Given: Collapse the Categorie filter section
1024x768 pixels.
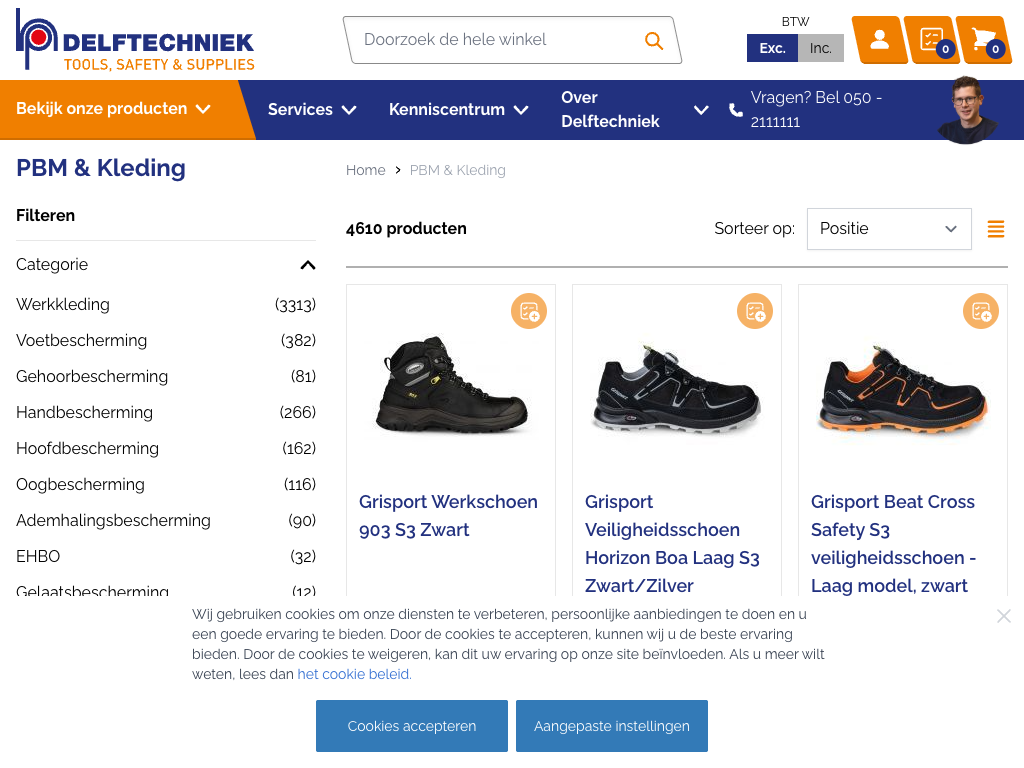Looking at the screenshot, I should click(x=308, y=265).
